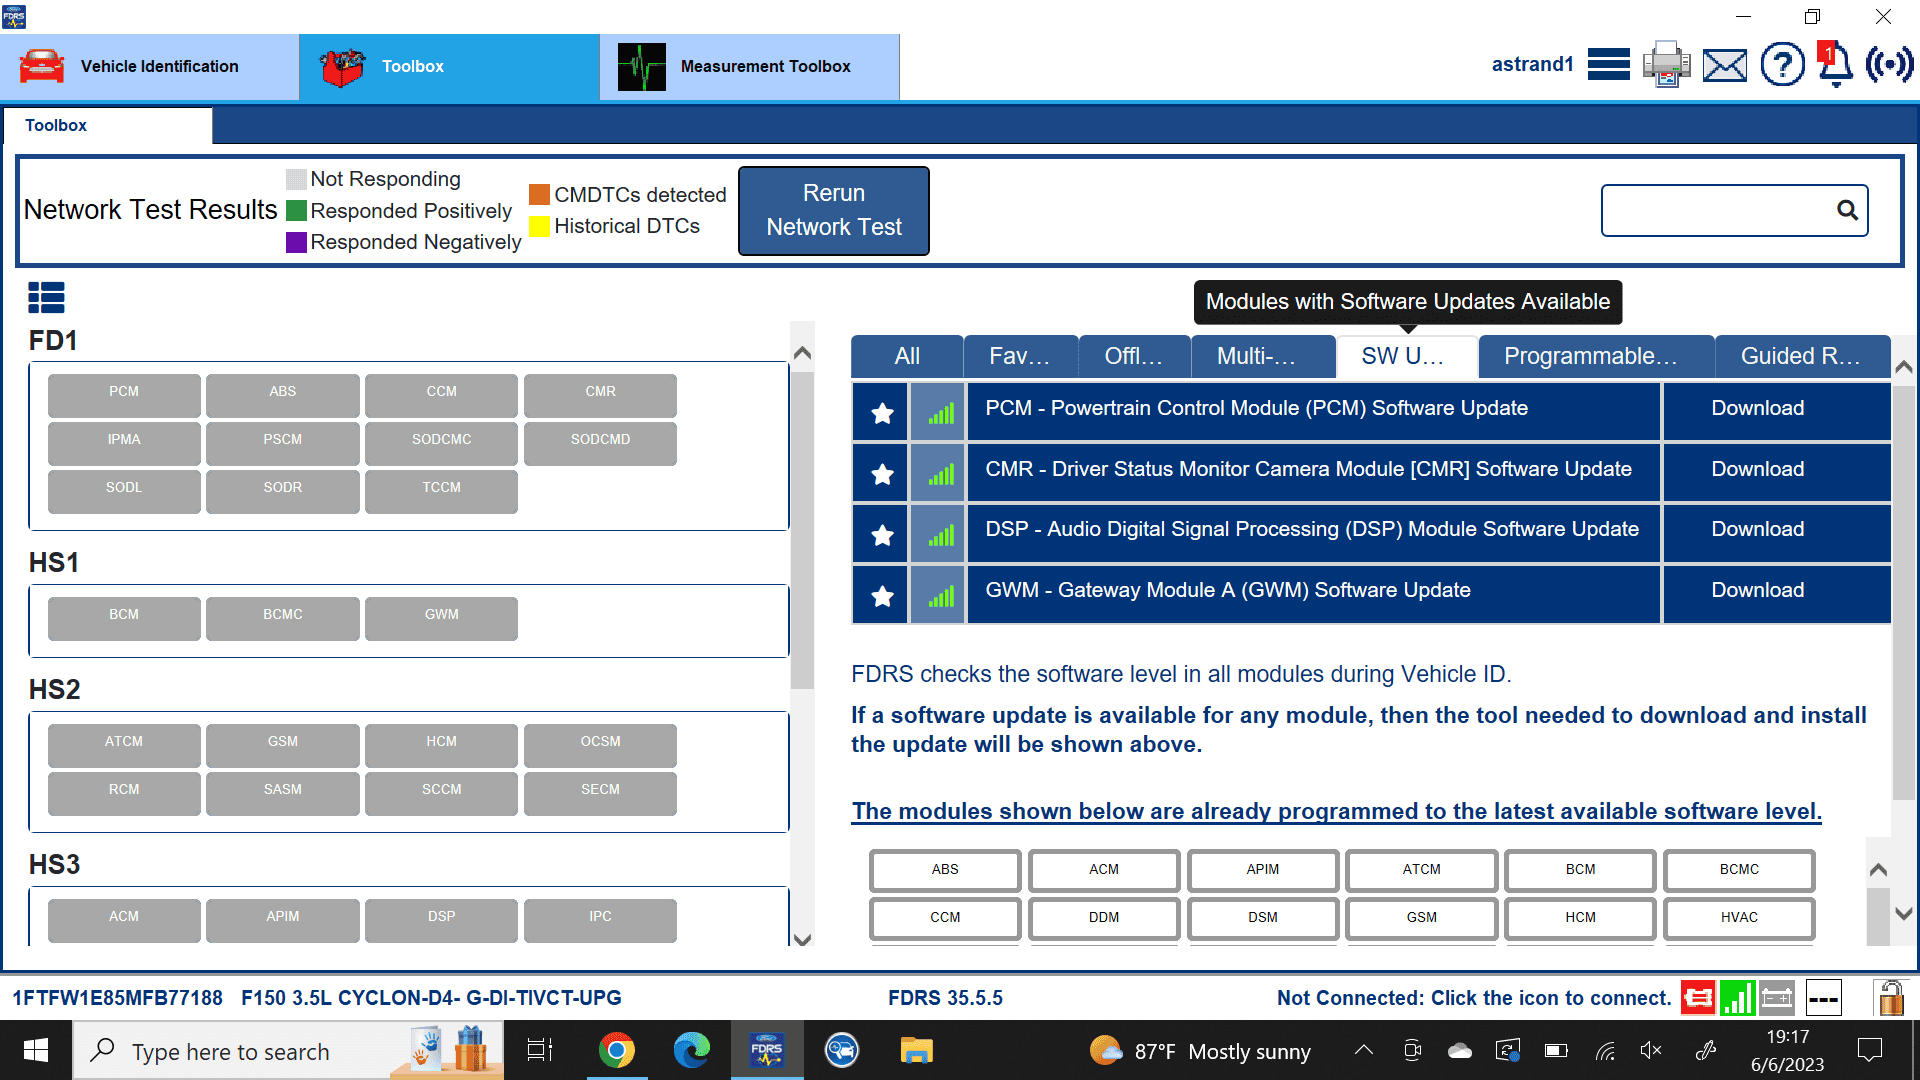
Task: Select the Guided R… filter tab
Action: [1802, 356]
